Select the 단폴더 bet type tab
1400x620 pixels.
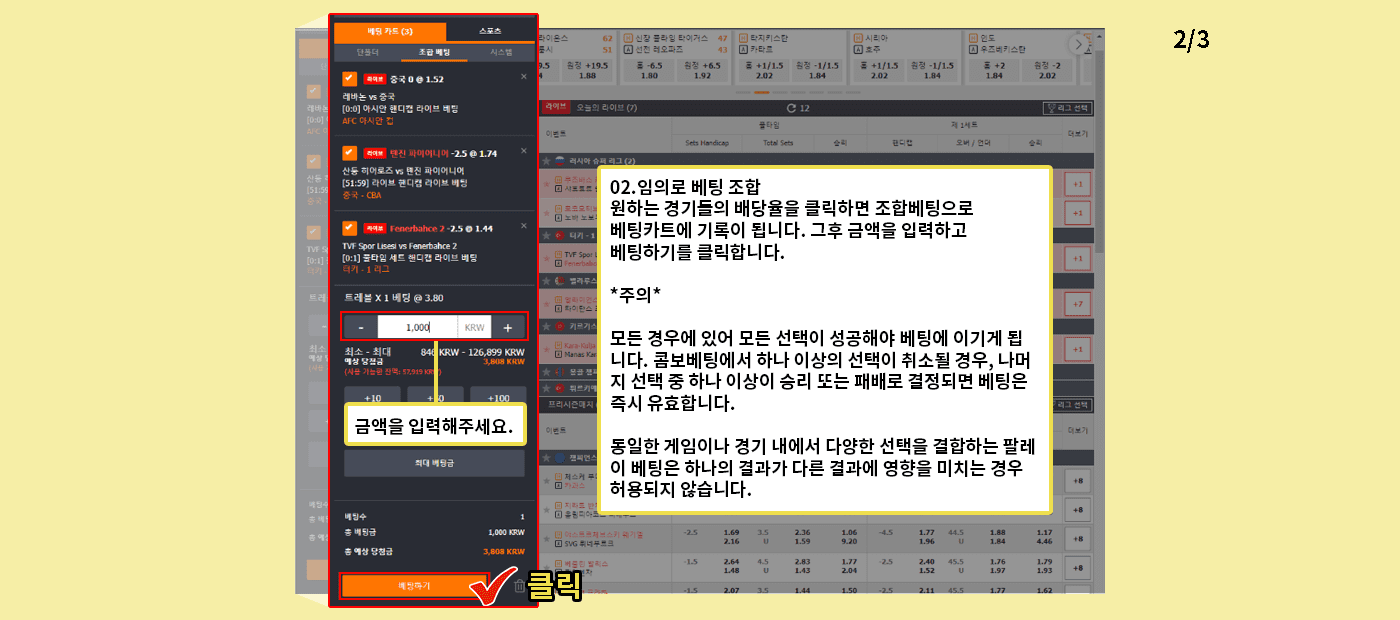coord(368,51)
